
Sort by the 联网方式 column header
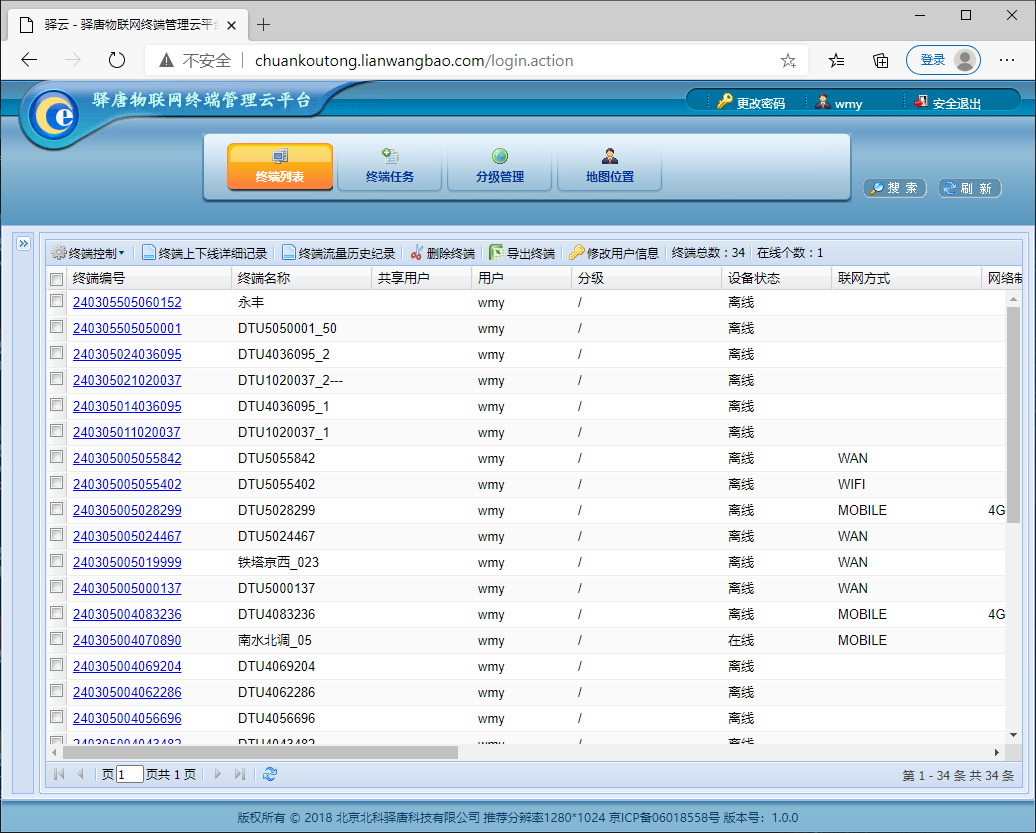[906, 278]
